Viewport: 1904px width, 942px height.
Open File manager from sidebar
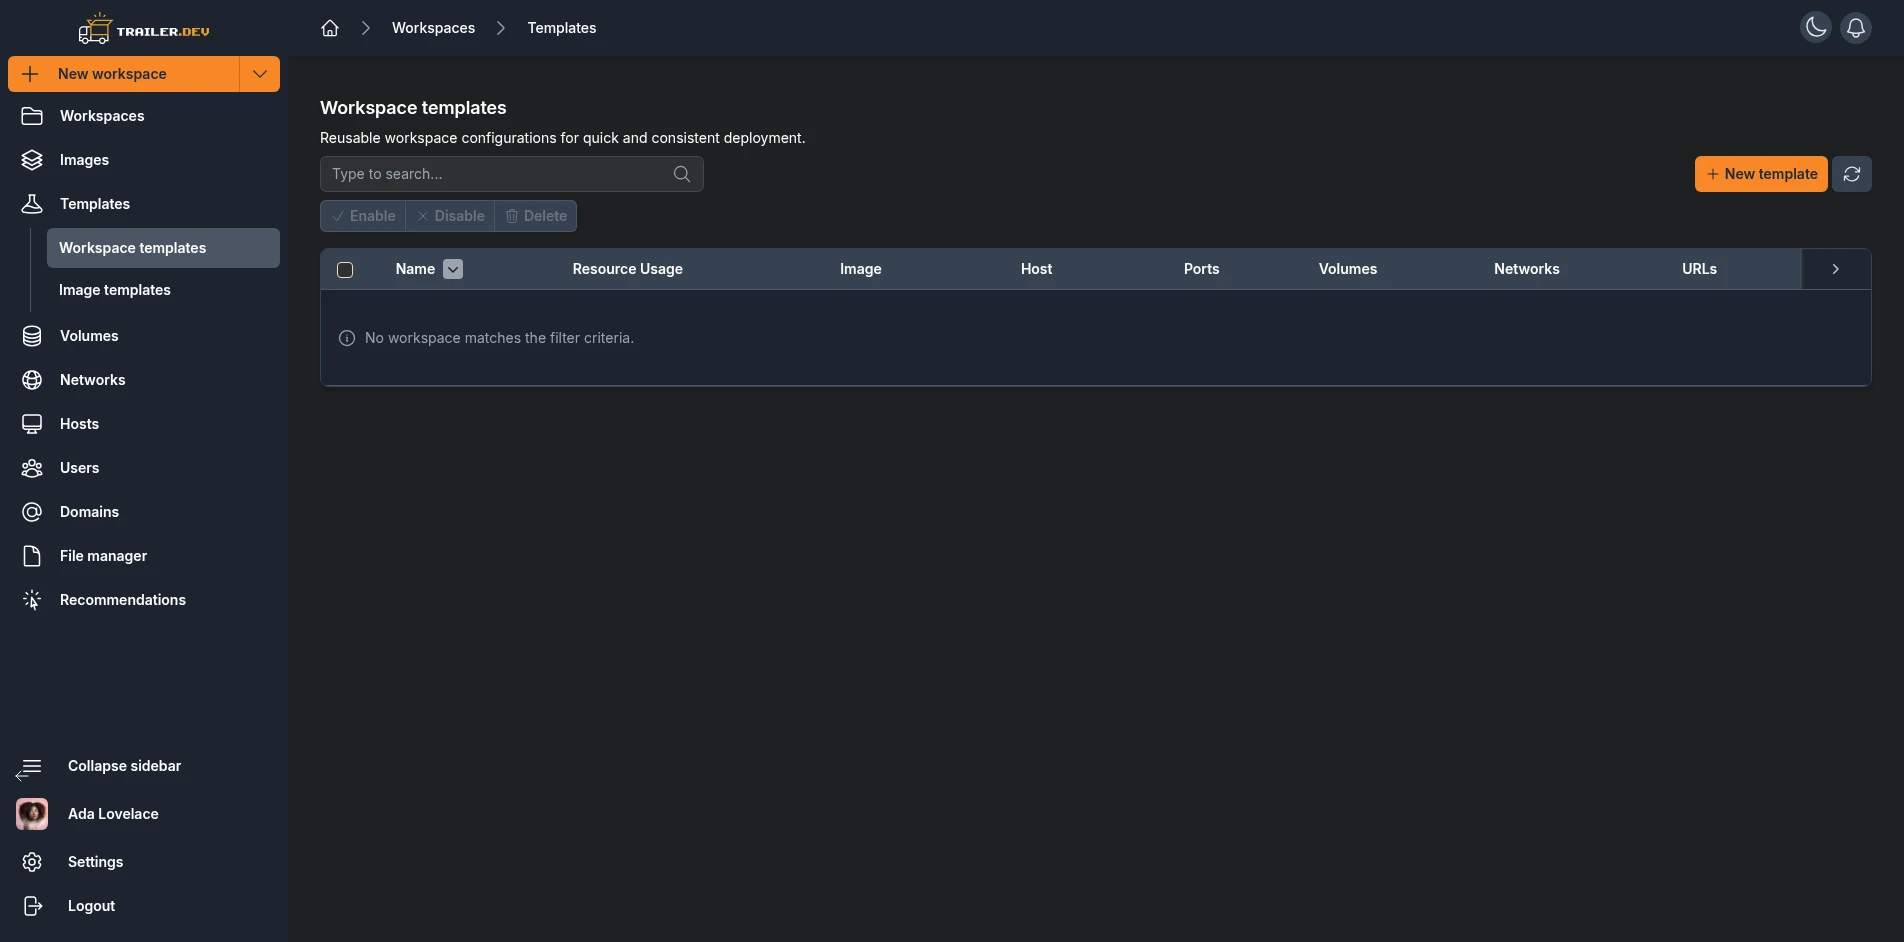pyautogui.click(x=144, y=556)
